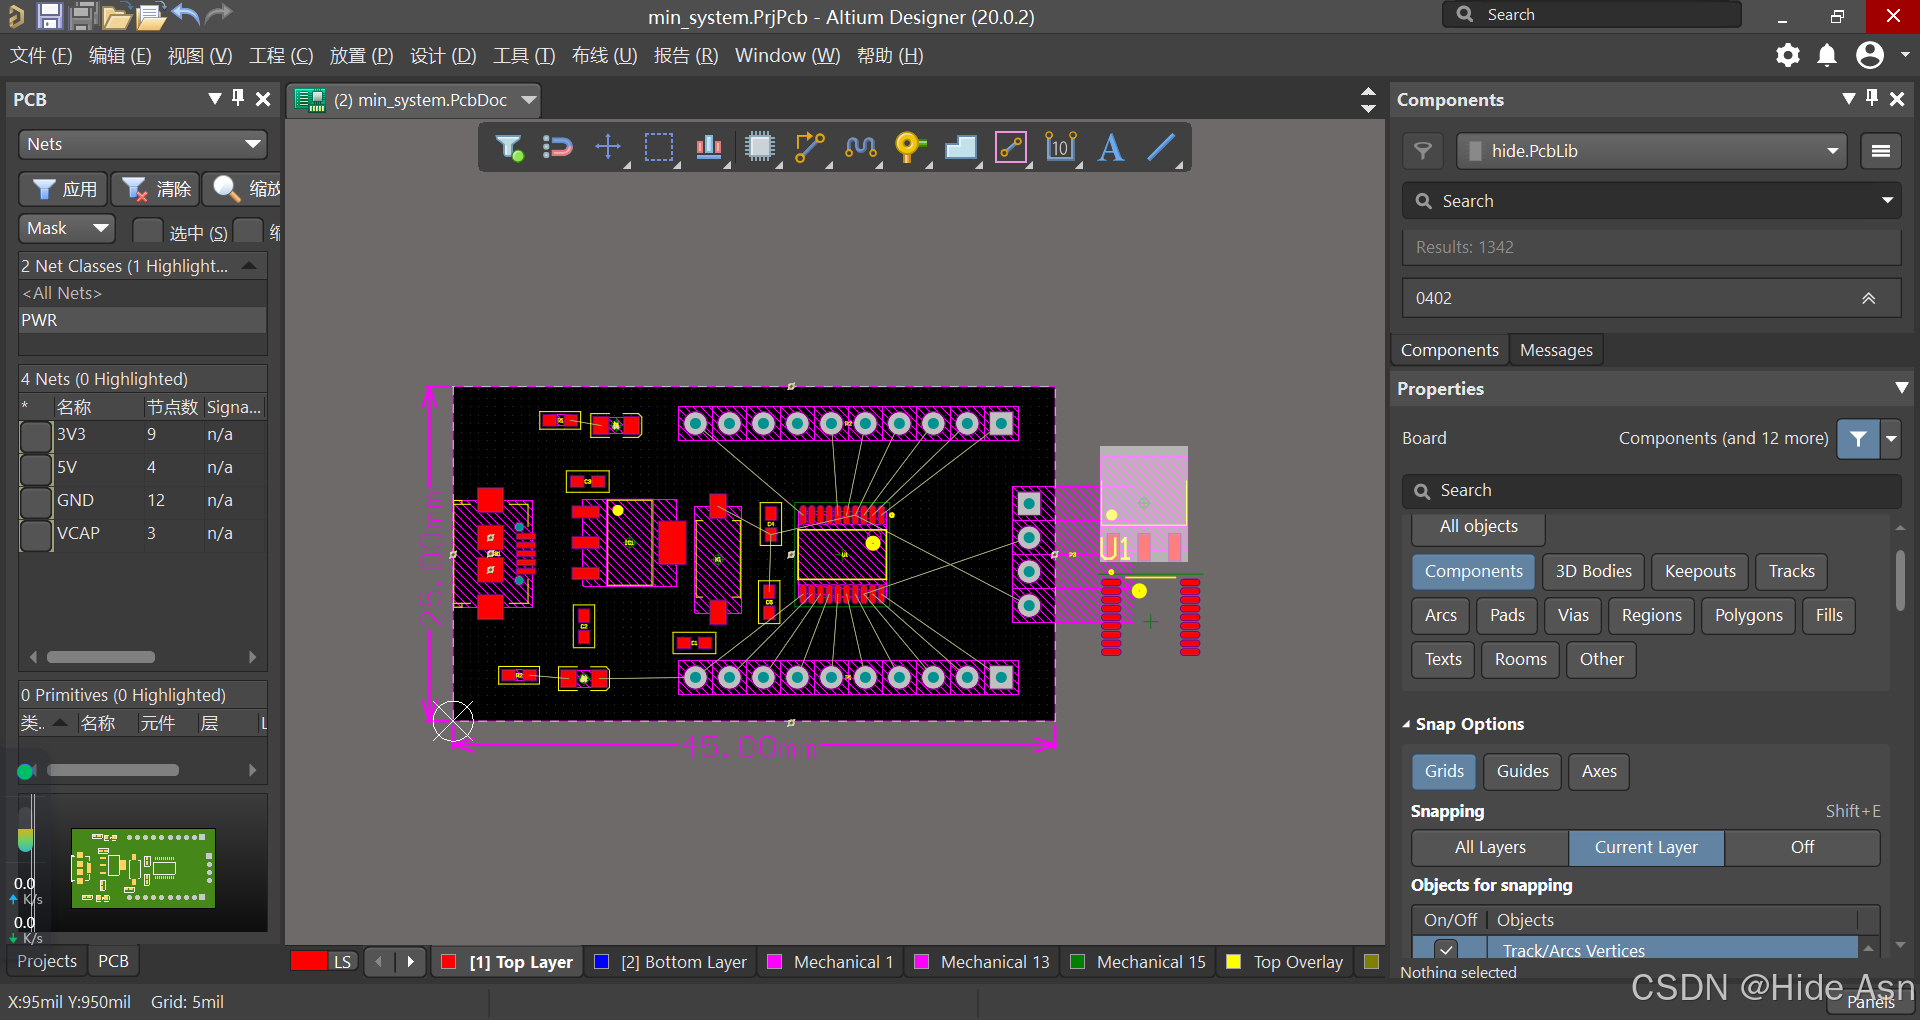Select the interactive length tuning tool
The height and width of the screenshot is (1020, 1920).
tap(861, 148)
